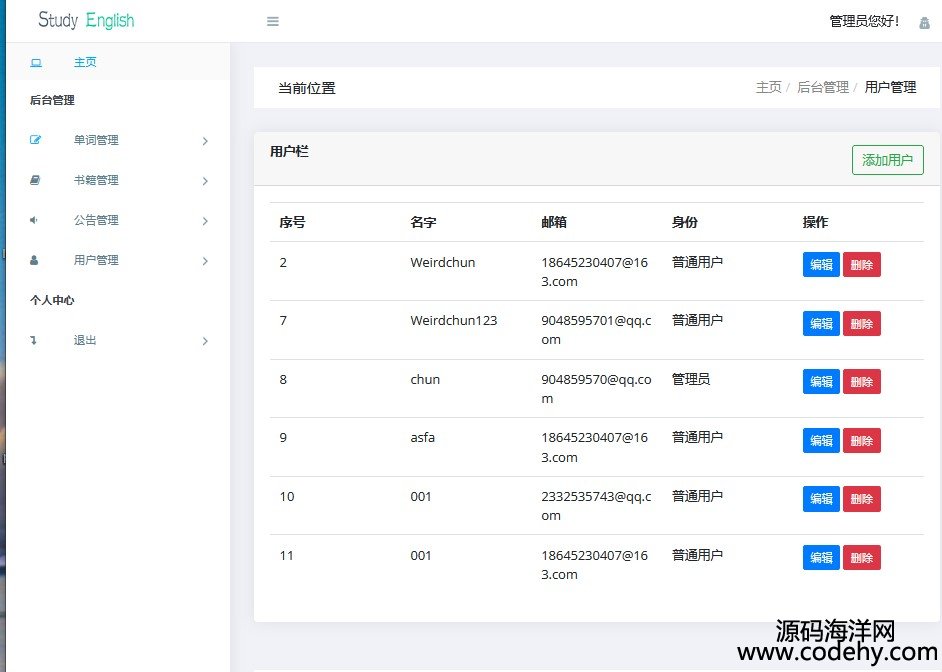This screenshot has height=672, width=942.
Task: Expand the 公告管理 submenu chevron
Action: [205, 221]
